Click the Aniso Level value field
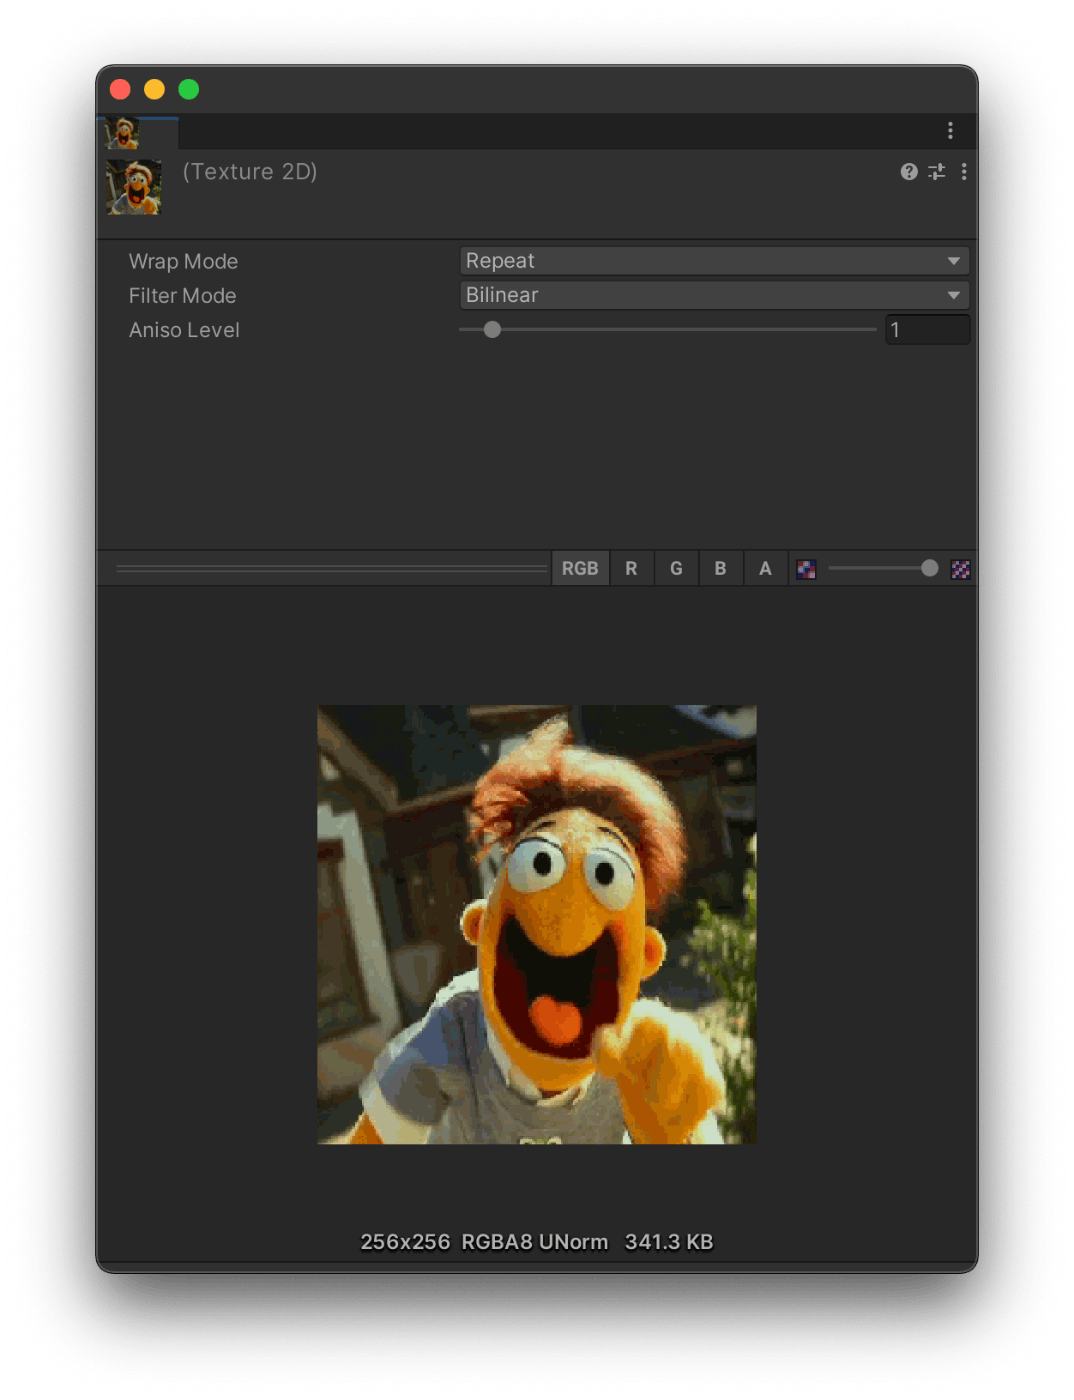This screenshot has height=1400, width=1074. [927, 330]
